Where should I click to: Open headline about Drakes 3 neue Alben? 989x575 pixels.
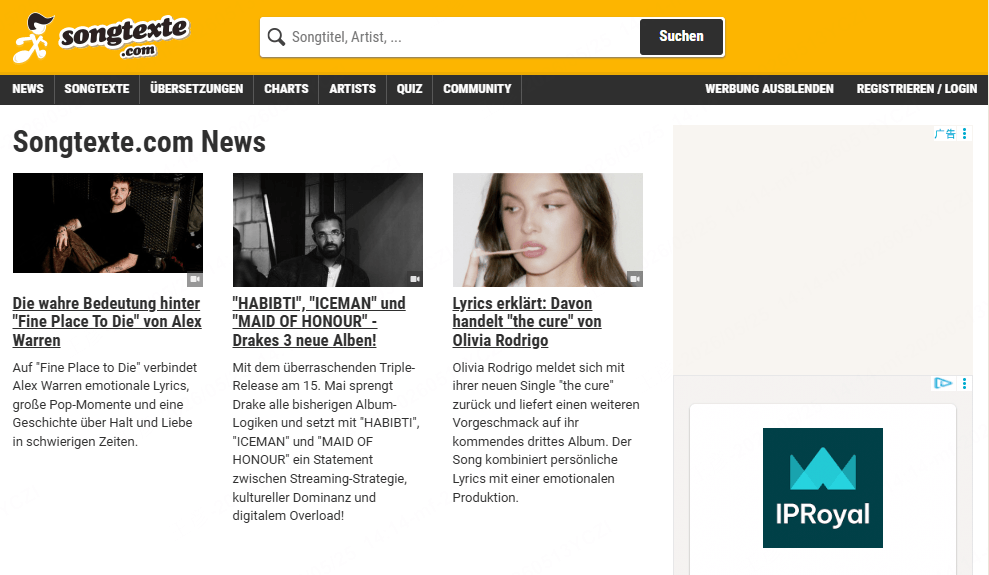319,322
